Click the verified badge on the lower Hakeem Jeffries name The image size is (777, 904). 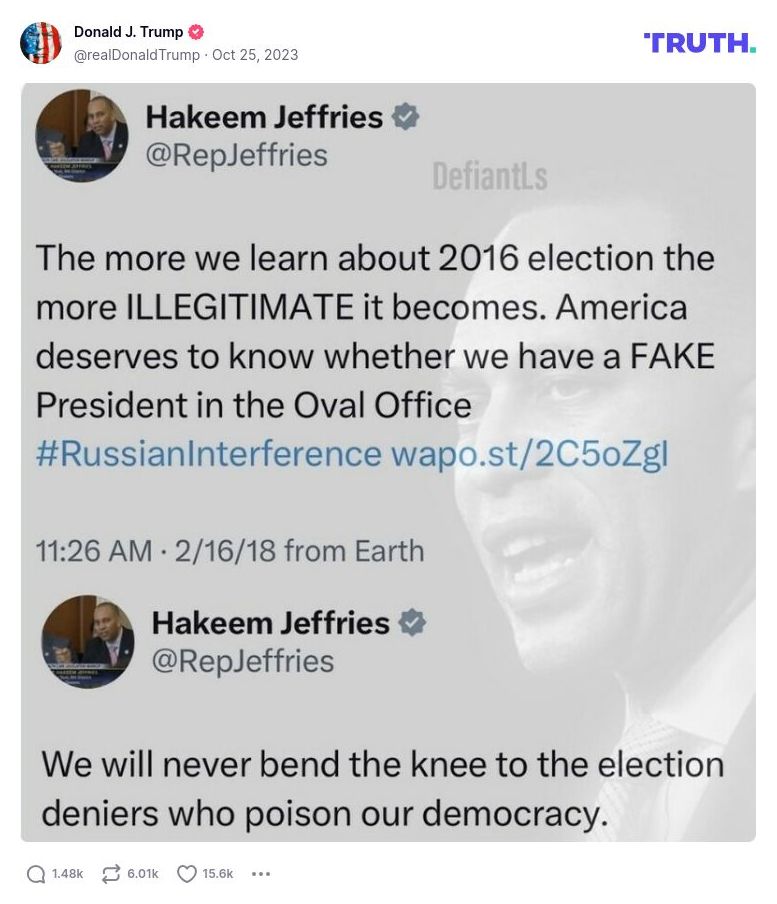(412, 623)
